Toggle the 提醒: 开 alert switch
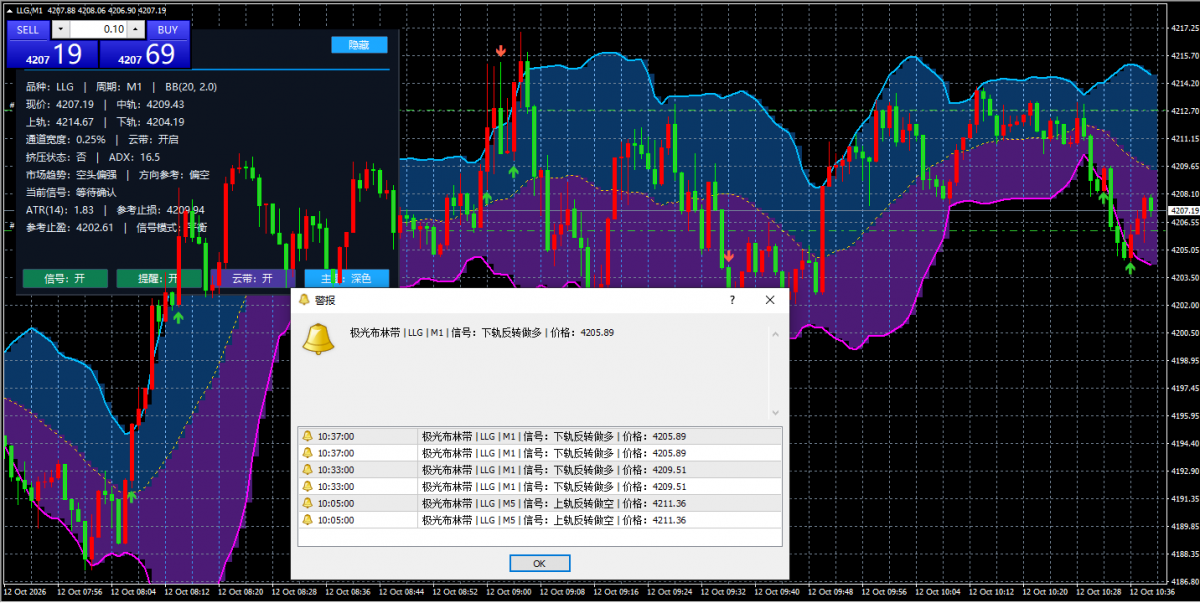The image size is (1200, 603). click(x=159, y=278)
